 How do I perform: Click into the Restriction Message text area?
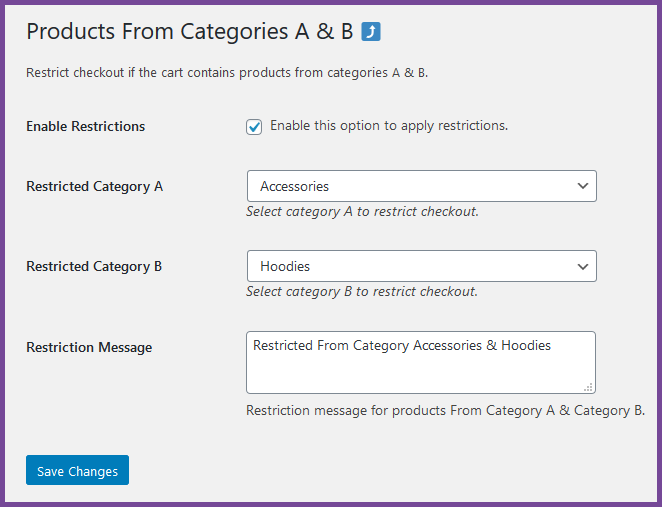tap(420, 371)
